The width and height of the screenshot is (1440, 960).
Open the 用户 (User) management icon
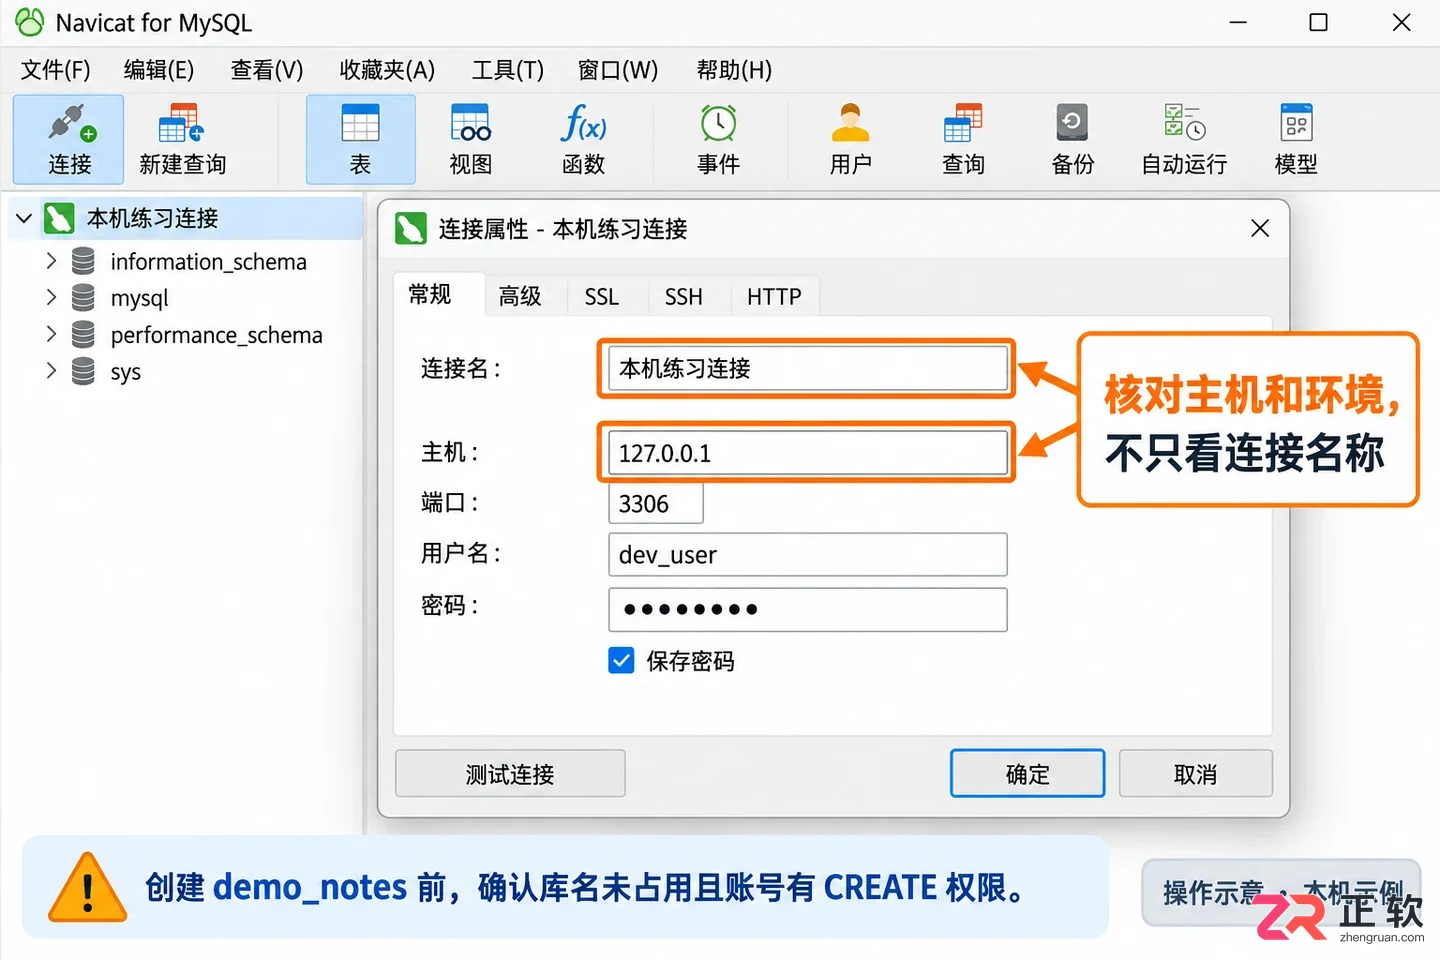click(850, 139)
